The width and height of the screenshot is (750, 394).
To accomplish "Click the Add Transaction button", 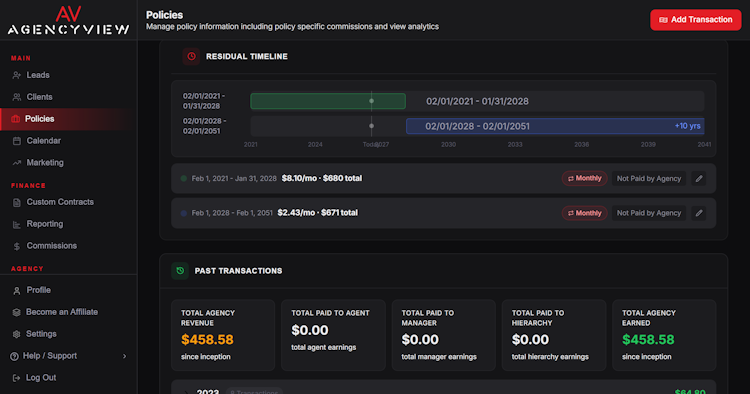I will pos(695,20).
